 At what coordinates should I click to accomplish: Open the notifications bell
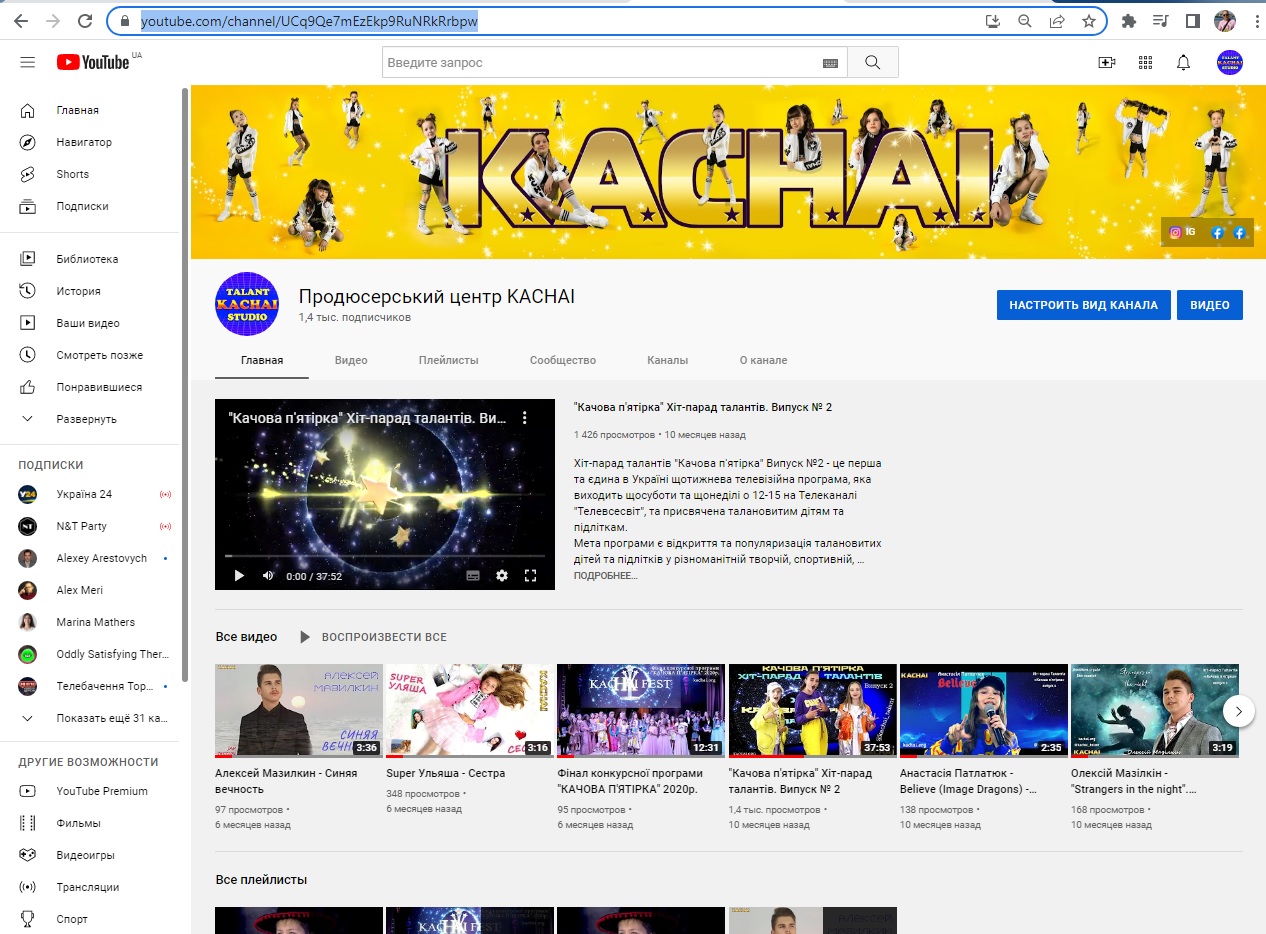pyautogui.click(x=1183, y=62)
